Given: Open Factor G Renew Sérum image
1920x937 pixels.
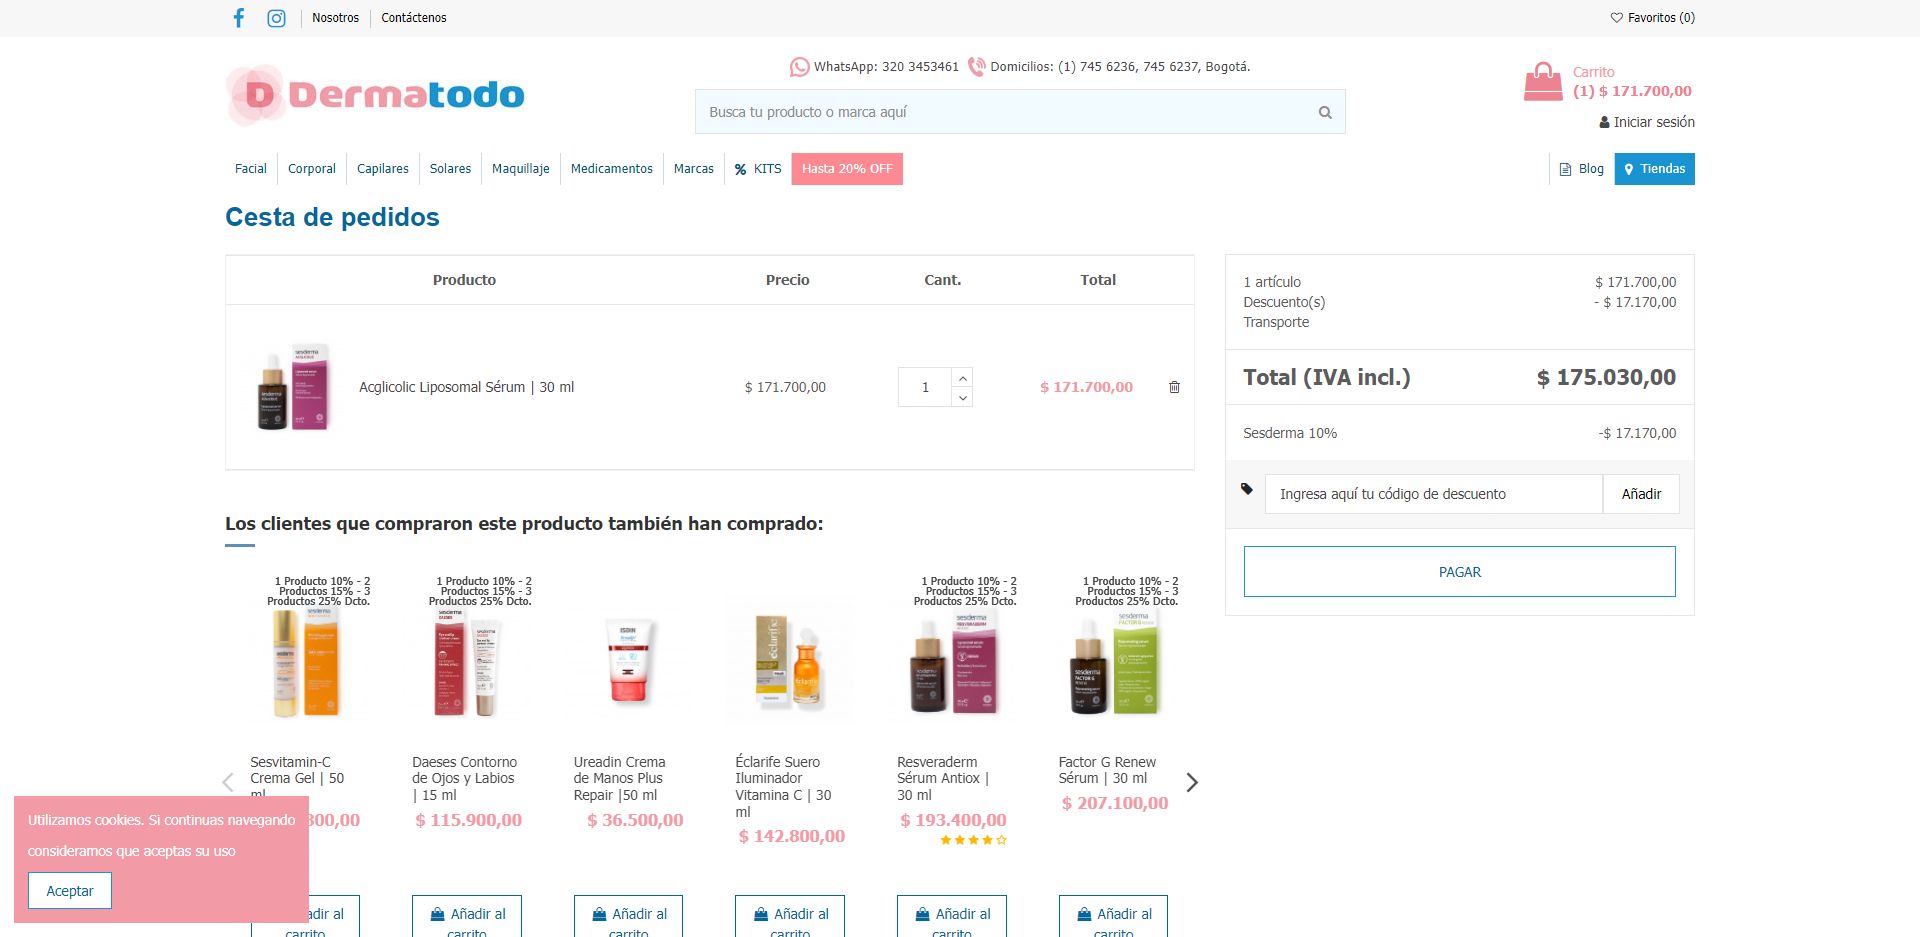Looking at the screenshot, I should point(1114,660).
